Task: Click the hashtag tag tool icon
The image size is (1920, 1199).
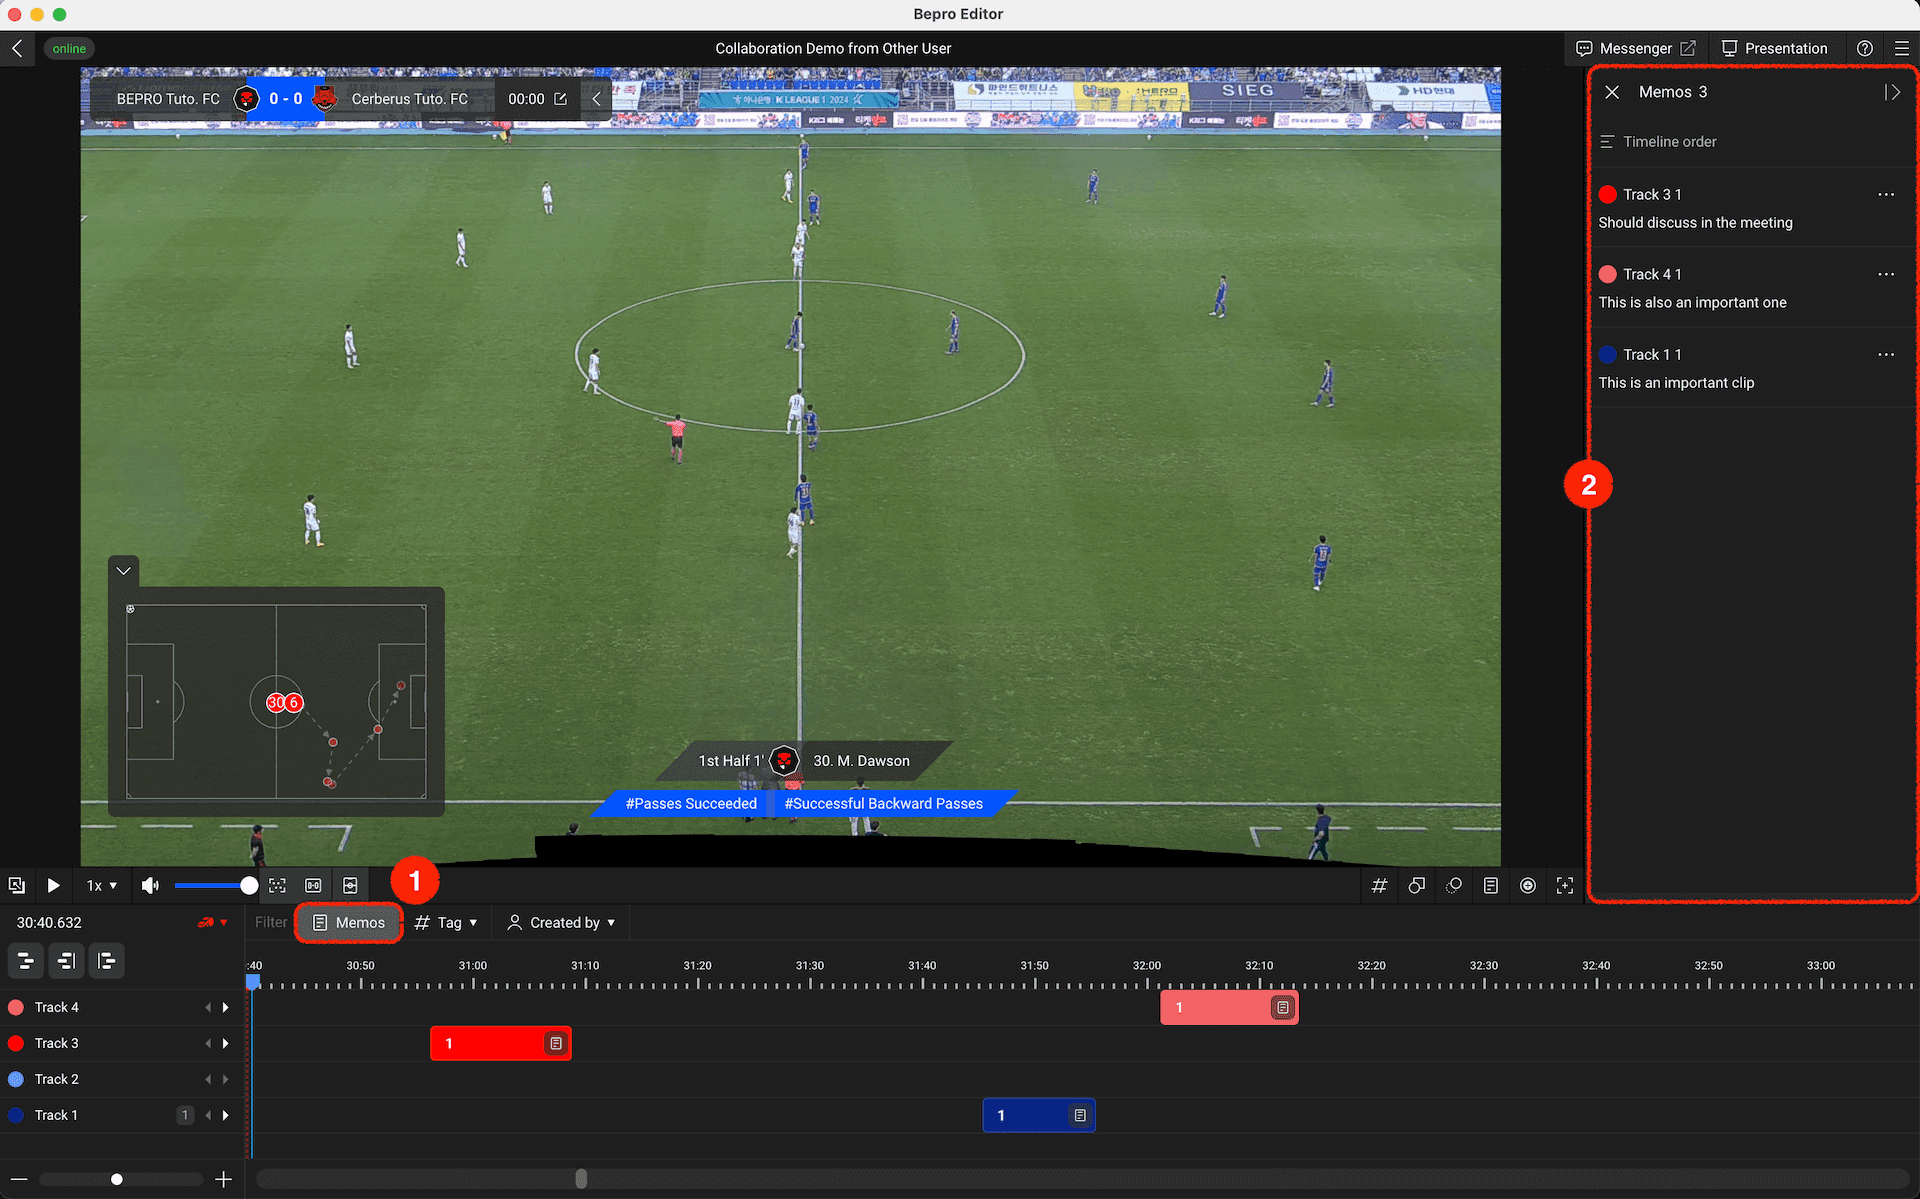Action: click(1379, 886)
